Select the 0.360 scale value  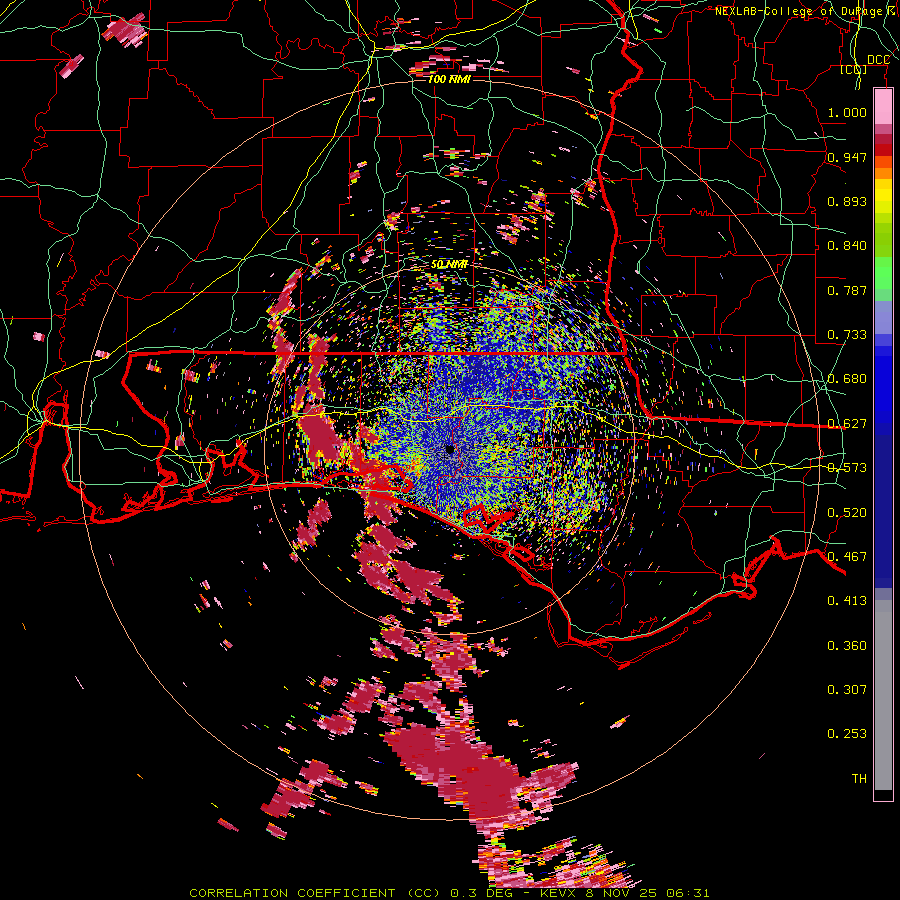click(x=847, y=646)
